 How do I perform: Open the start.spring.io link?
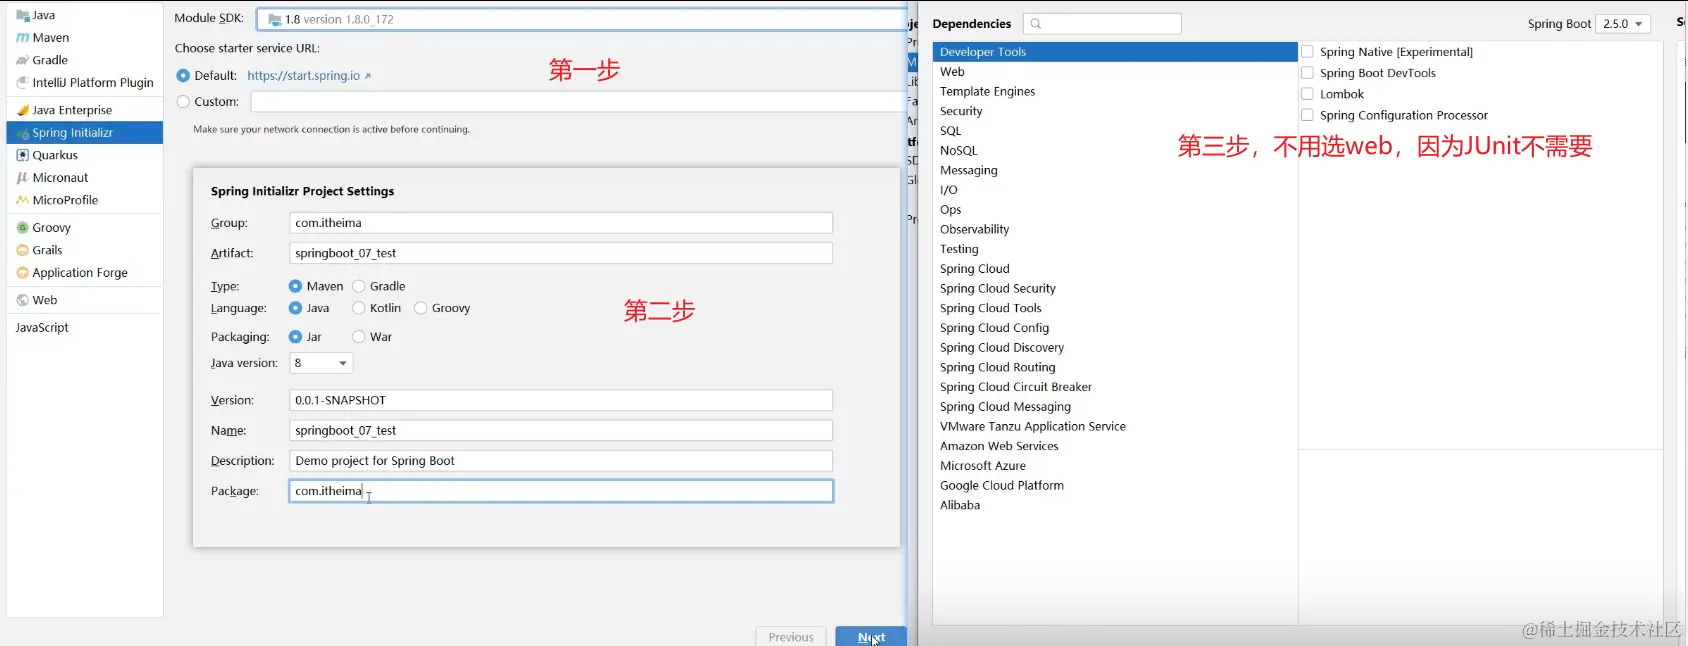pyautogui.click(x=303, y=76)
